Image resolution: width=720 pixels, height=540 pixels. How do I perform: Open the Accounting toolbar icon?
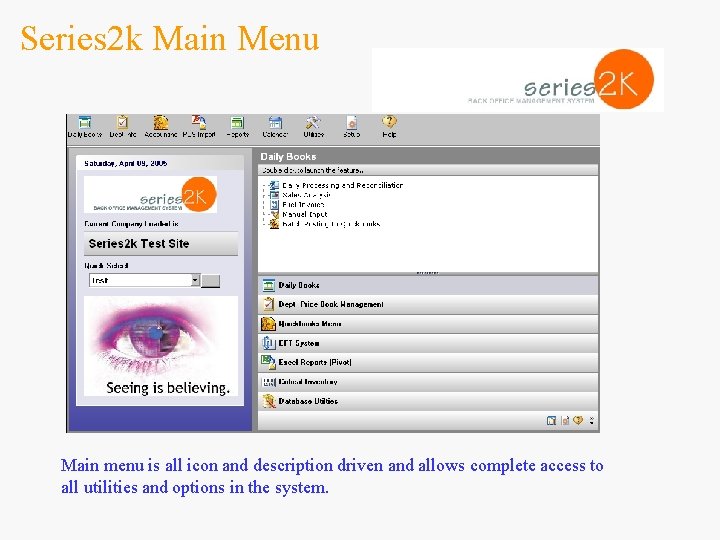[x=161, y=126]
